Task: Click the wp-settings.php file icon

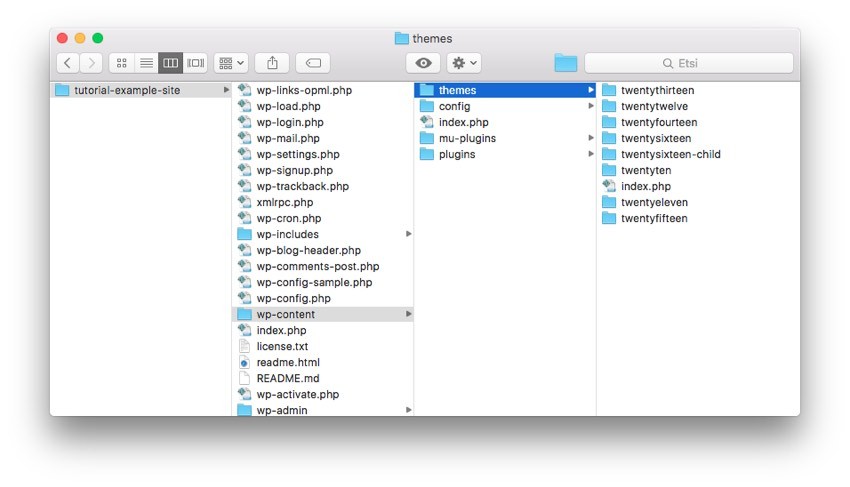Action: 244,154
